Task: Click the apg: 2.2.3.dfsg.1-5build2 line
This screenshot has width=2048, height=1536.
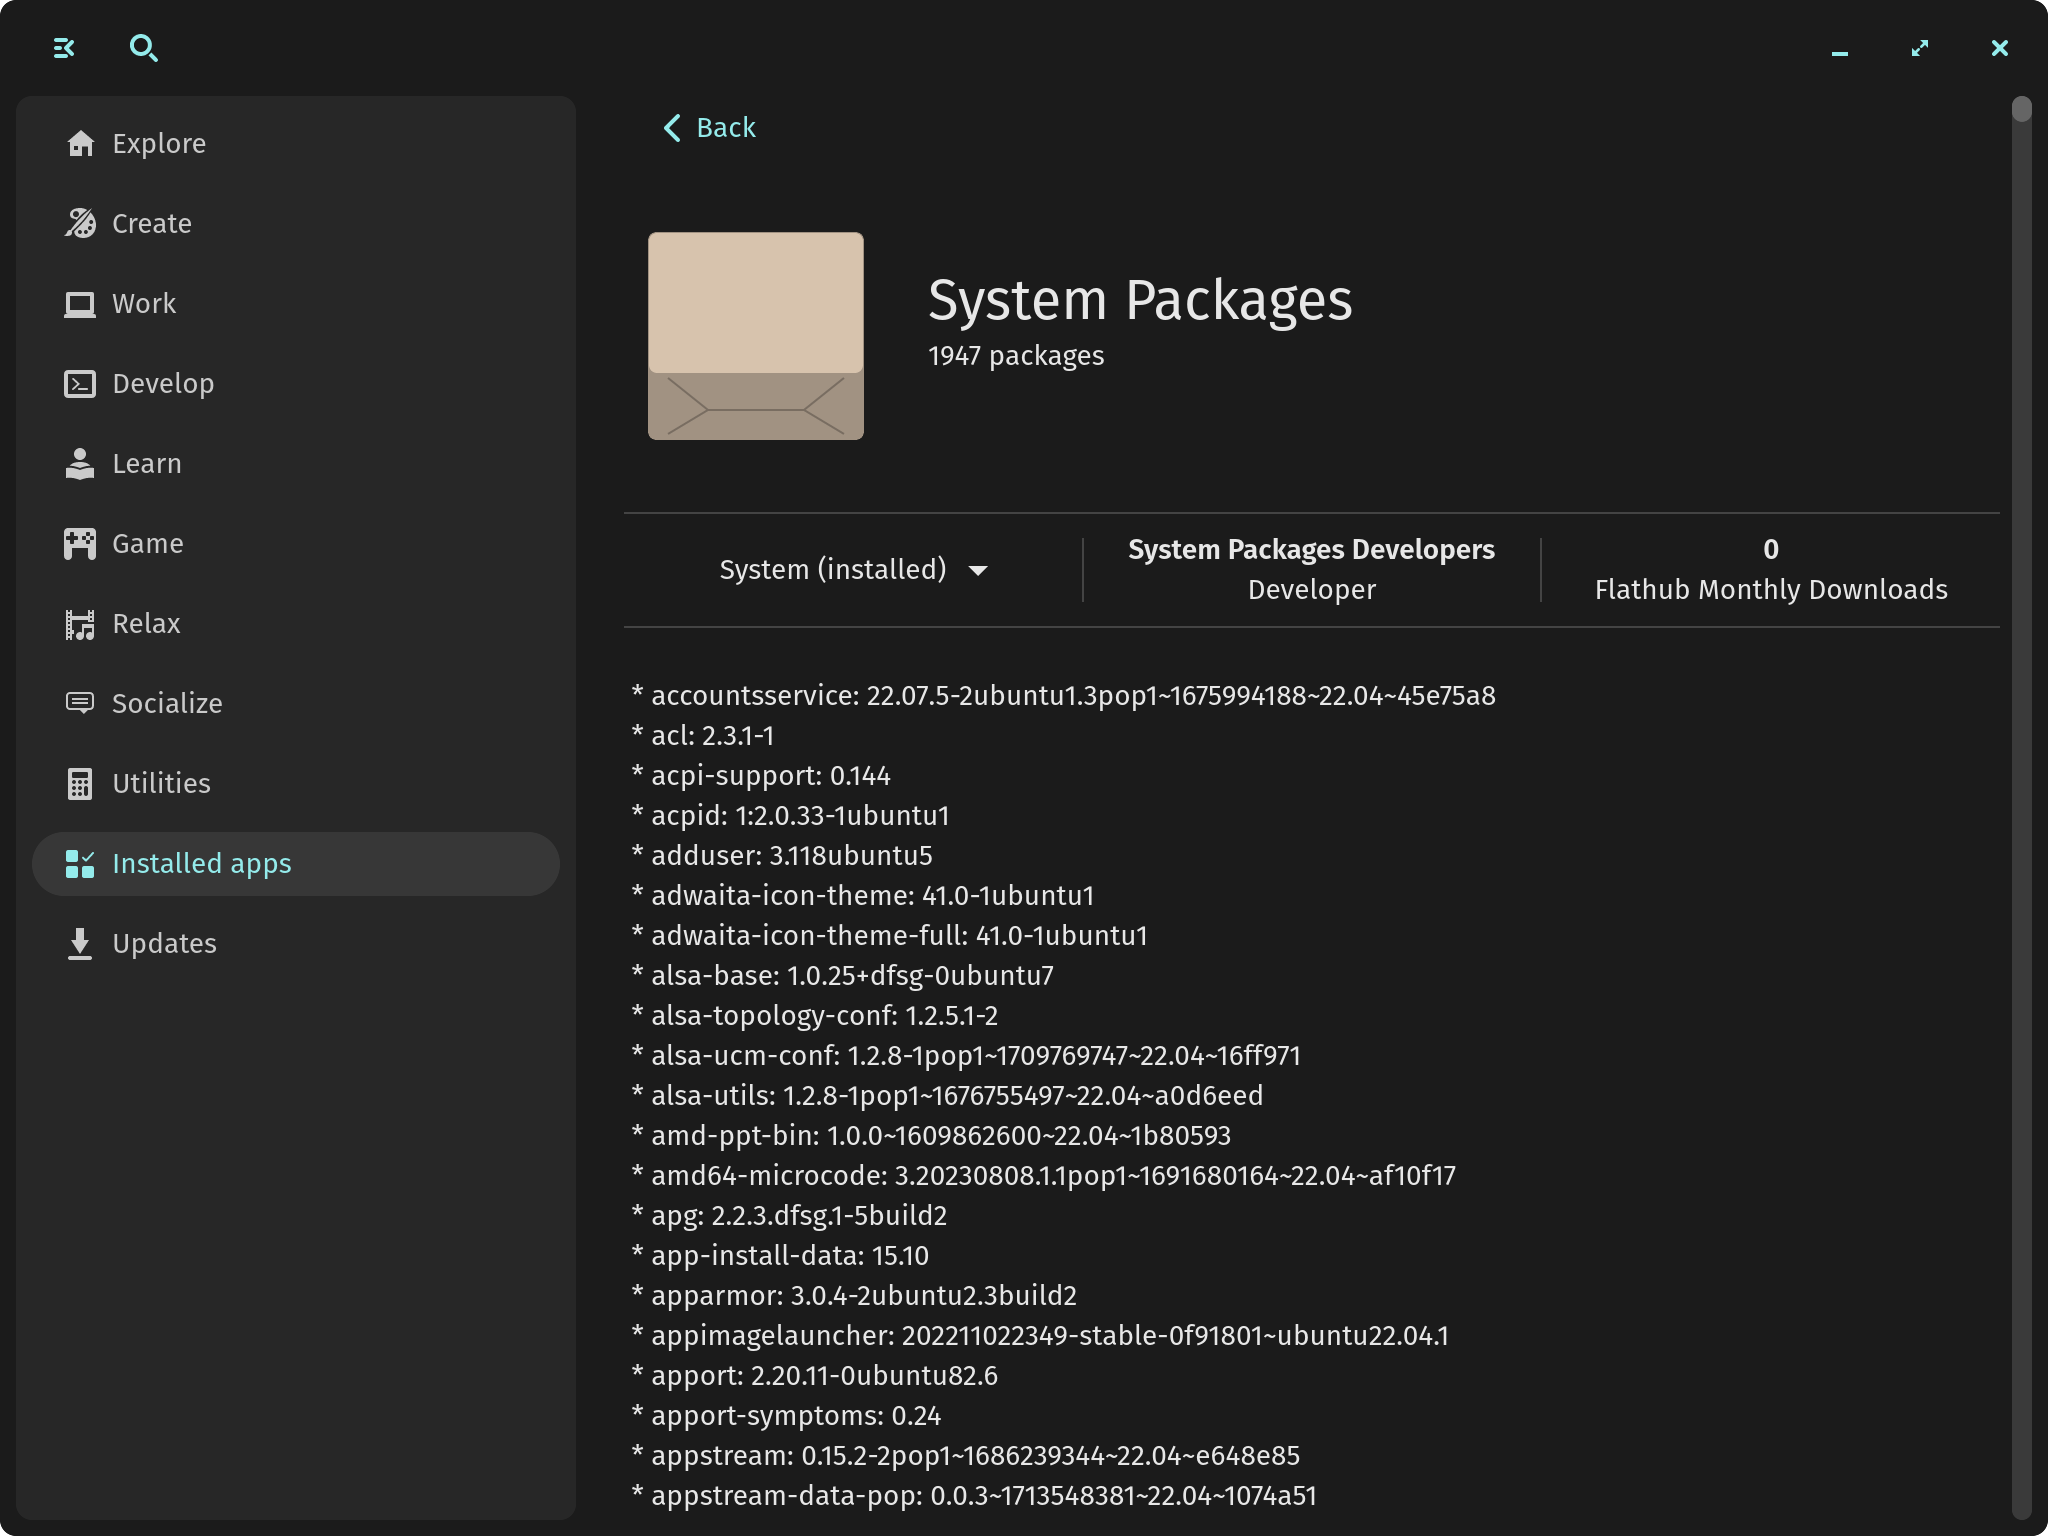Action: coord(790,1216)
